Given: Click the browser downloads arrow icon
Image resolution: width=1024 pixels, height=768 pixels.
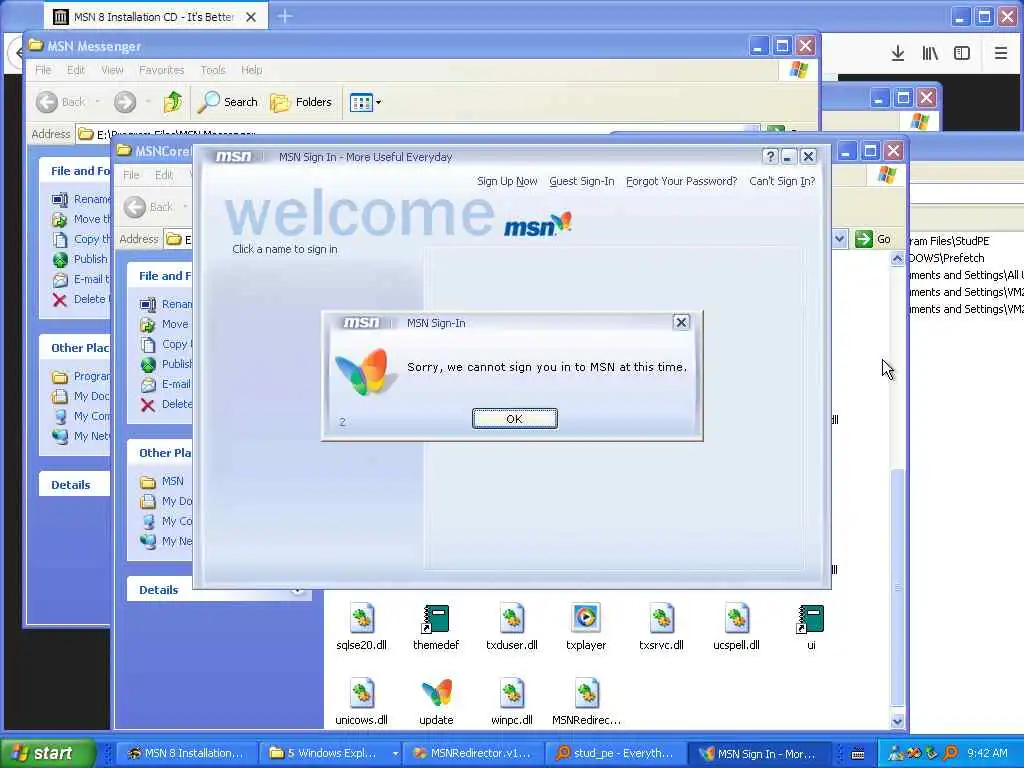Looking at the screenshot, I should [x=898, y=54].
